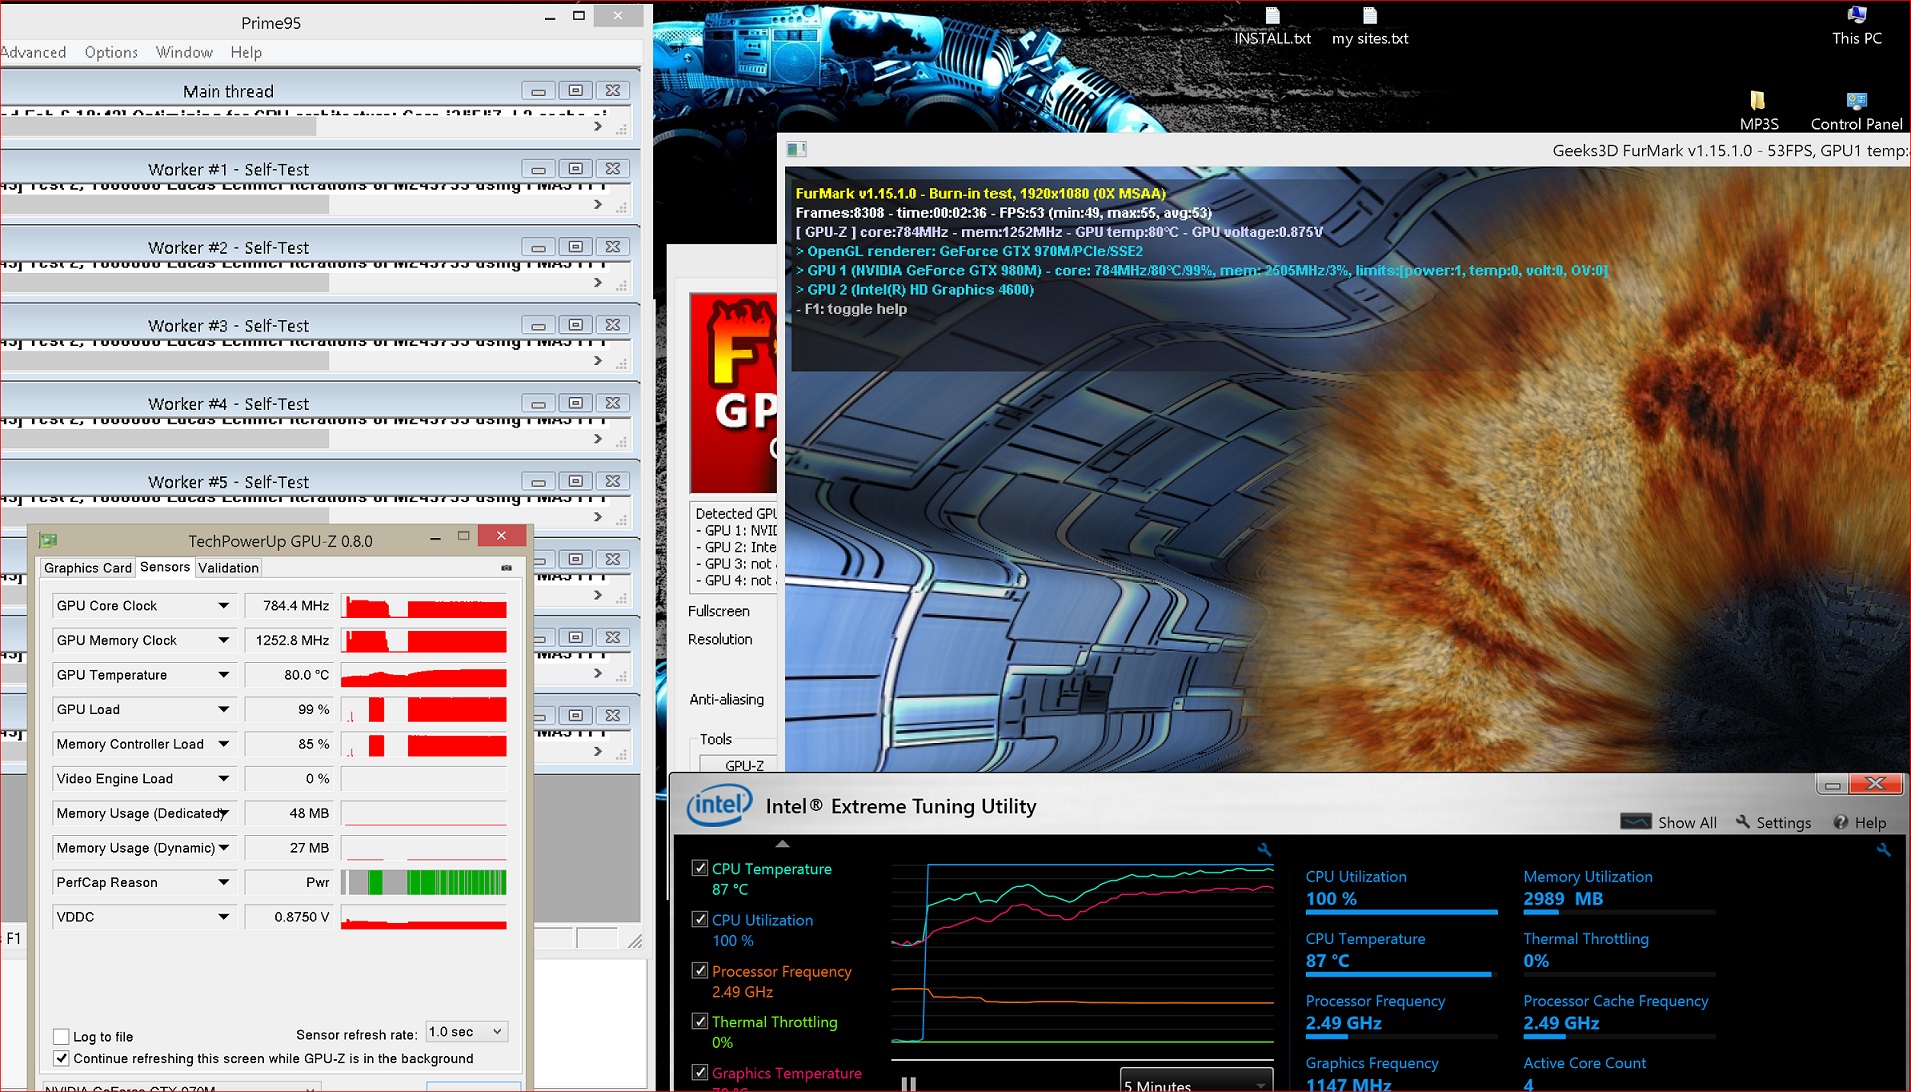
Task: Click the GPU-Z title bar app icon
Action: pos(47,540)
